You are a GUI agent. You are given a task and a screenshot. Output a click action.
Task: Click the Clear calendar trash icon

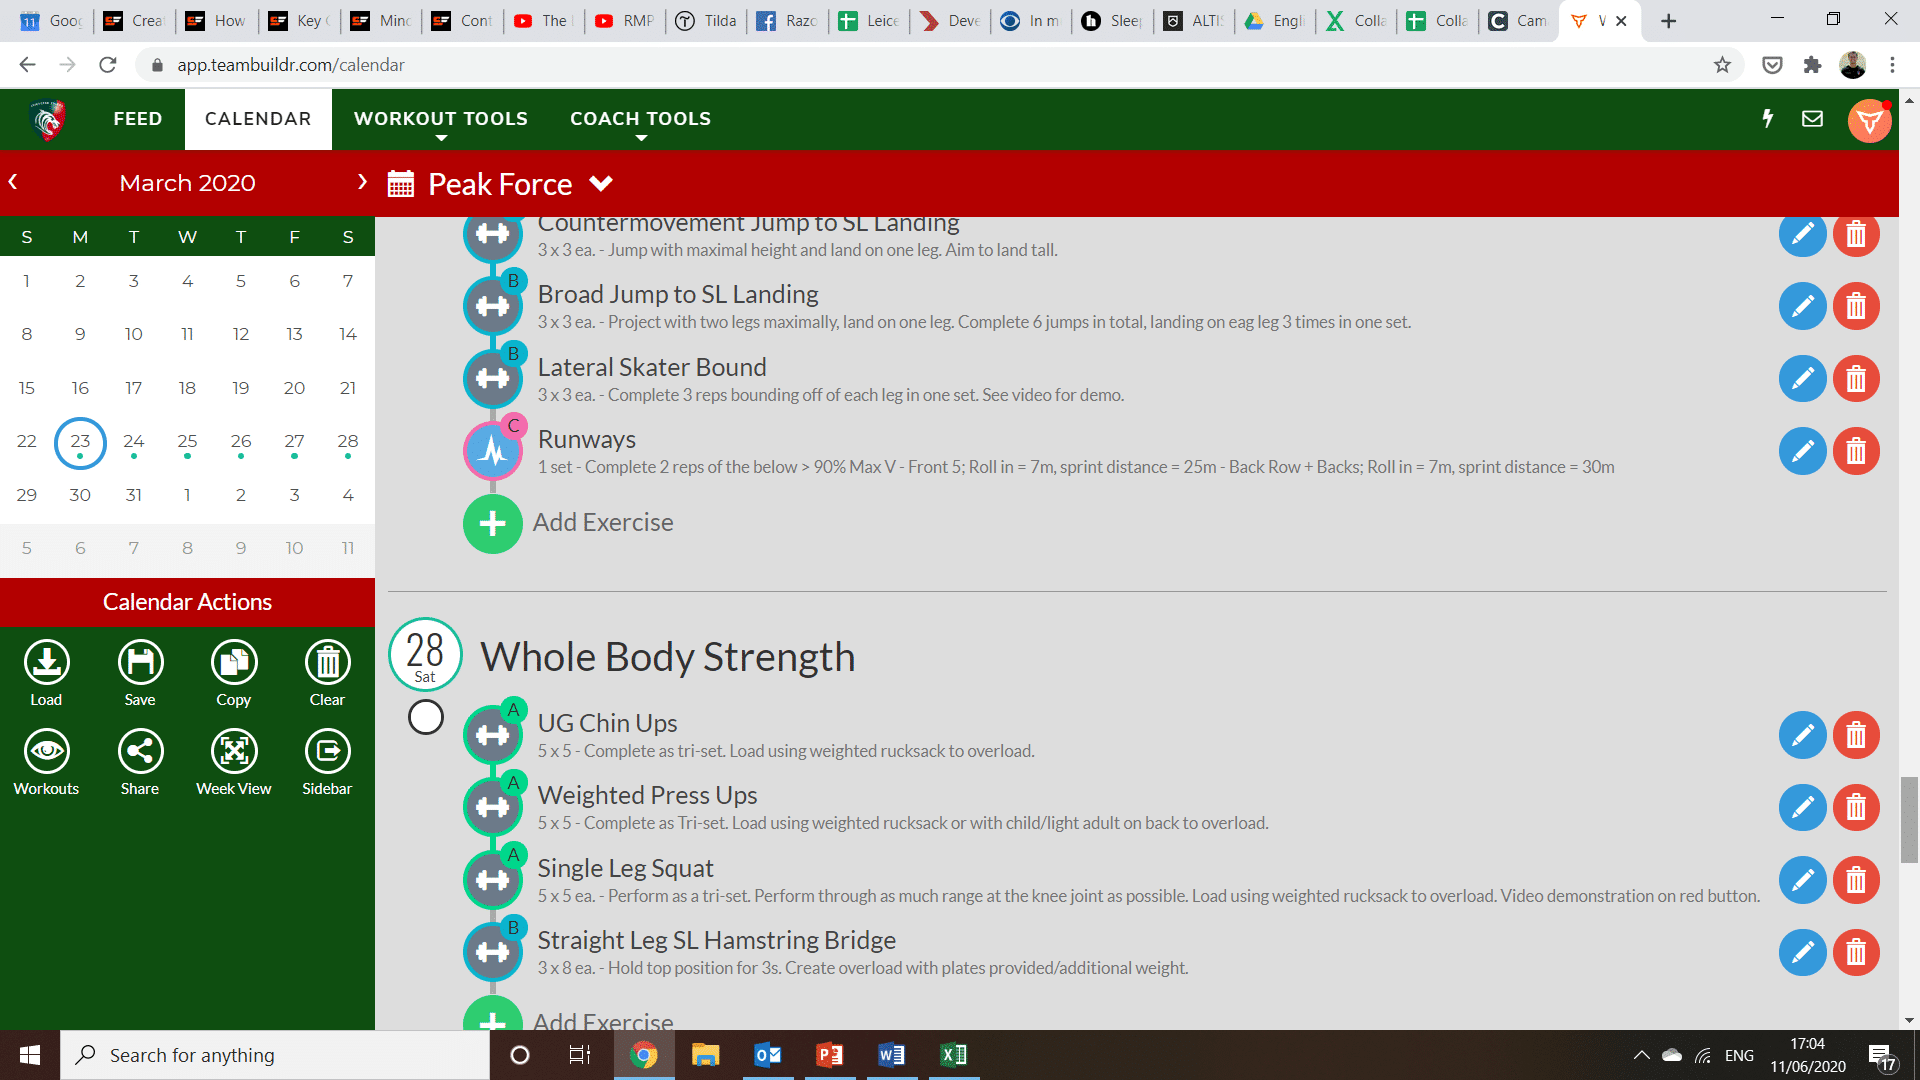[327, 663]
